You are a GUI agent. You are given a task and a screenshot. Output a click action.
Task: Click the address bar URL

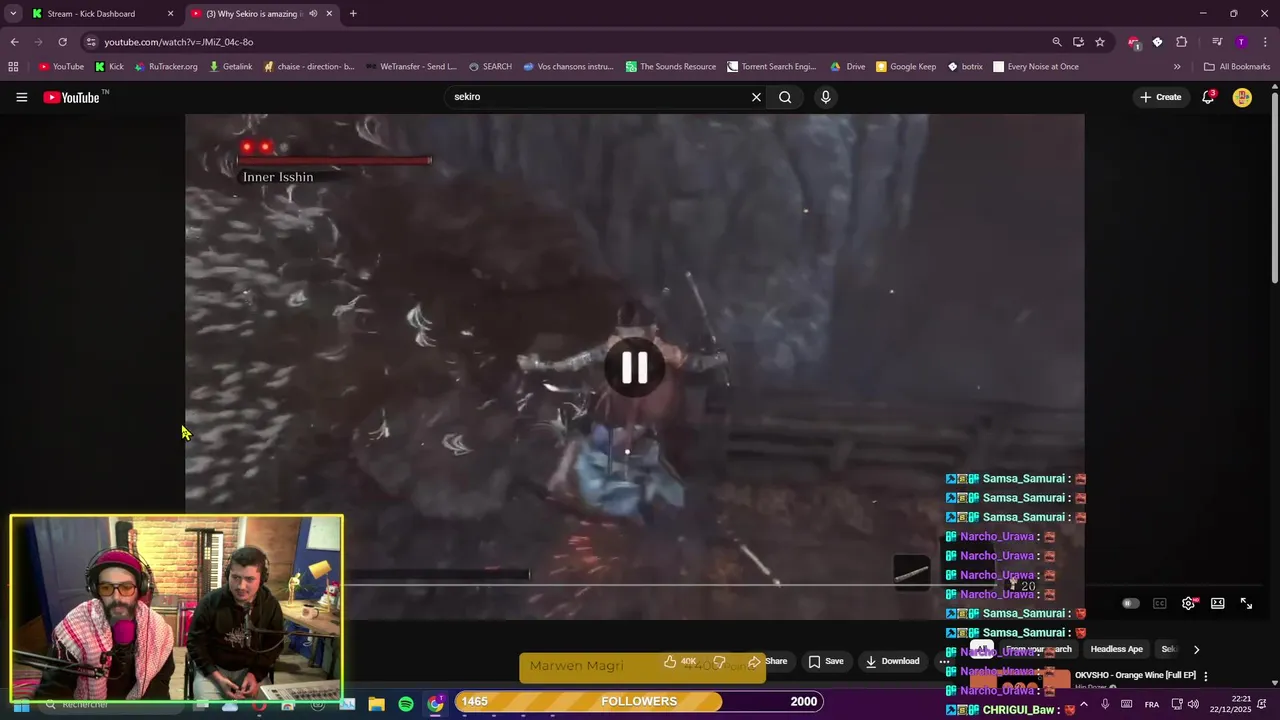coord(179,42)
